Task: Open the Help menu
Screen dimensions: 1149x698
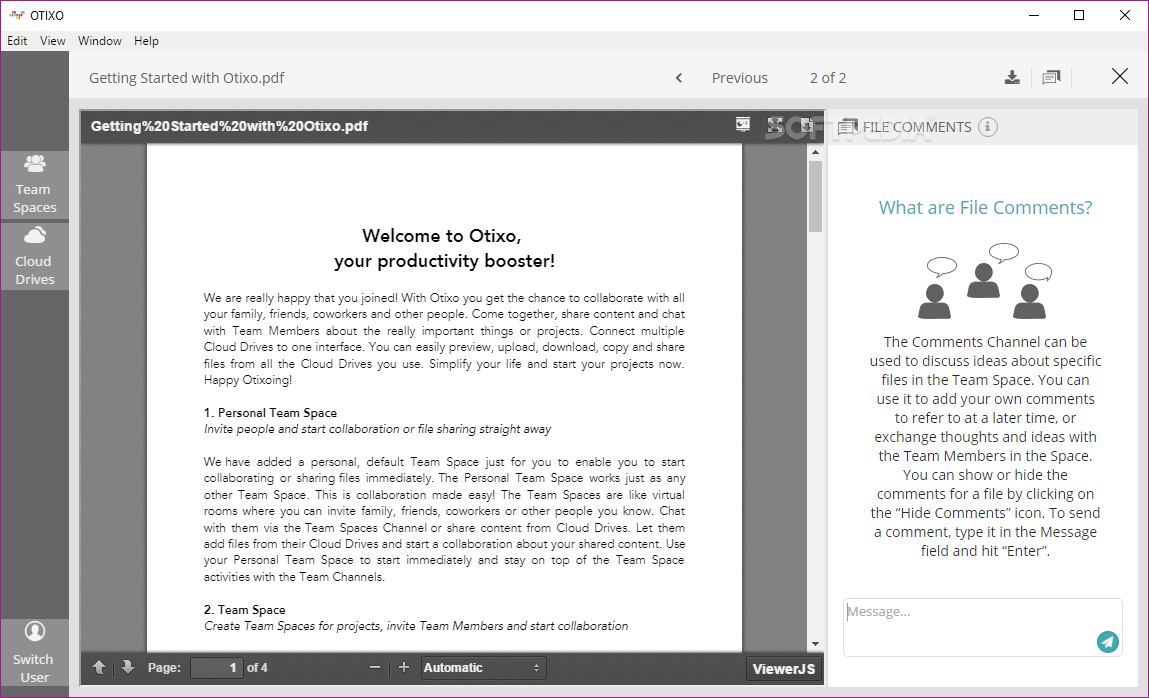Action: coord(146,41)
